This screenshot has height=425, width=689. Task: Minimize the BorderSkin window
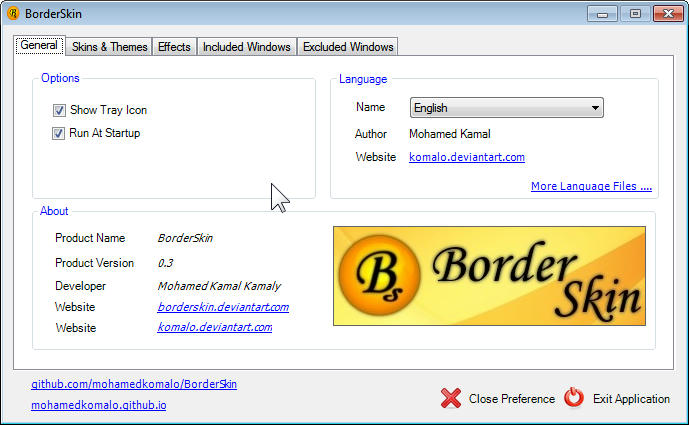602,14
